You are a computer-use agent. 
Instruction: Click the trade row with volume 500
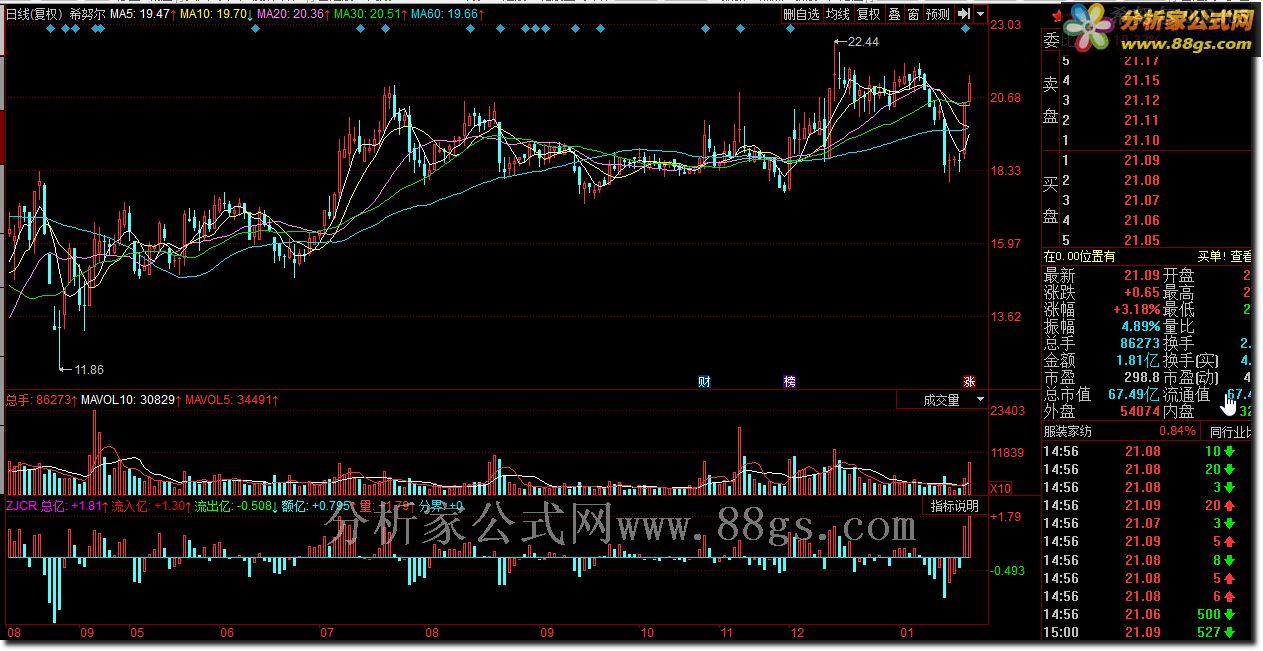click(x=1148, y=614)
